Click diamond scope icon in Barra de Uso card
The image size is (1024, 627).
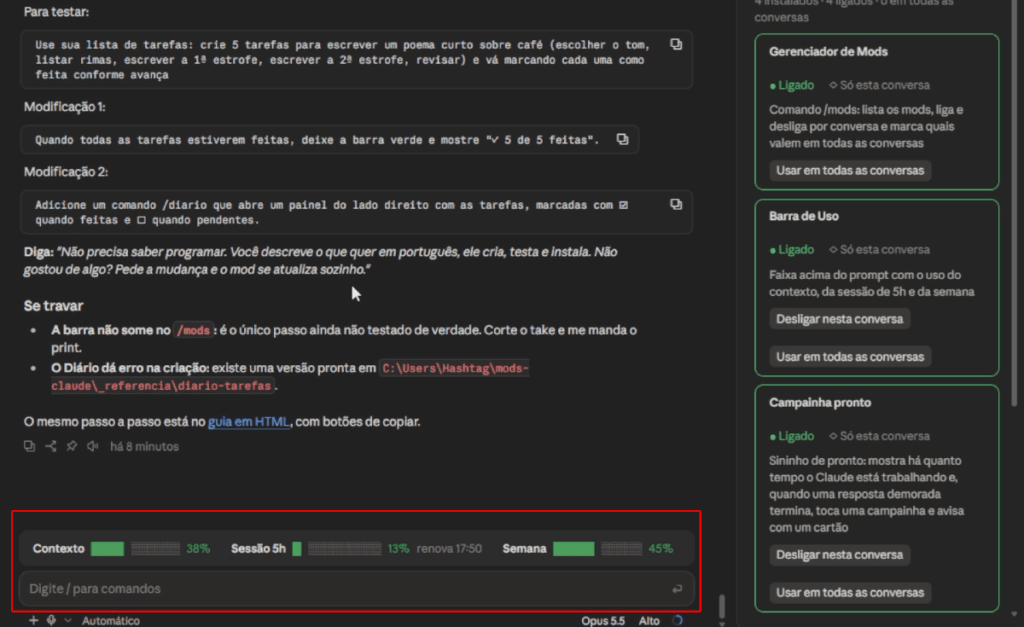tap(833, 249)
